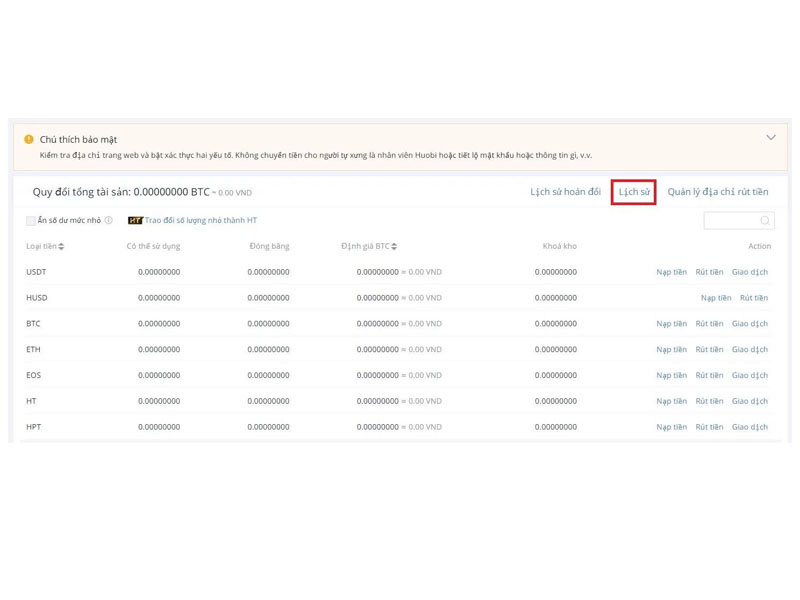
Task: Collapse the security note with the chevron
Action: coord(770,137)
